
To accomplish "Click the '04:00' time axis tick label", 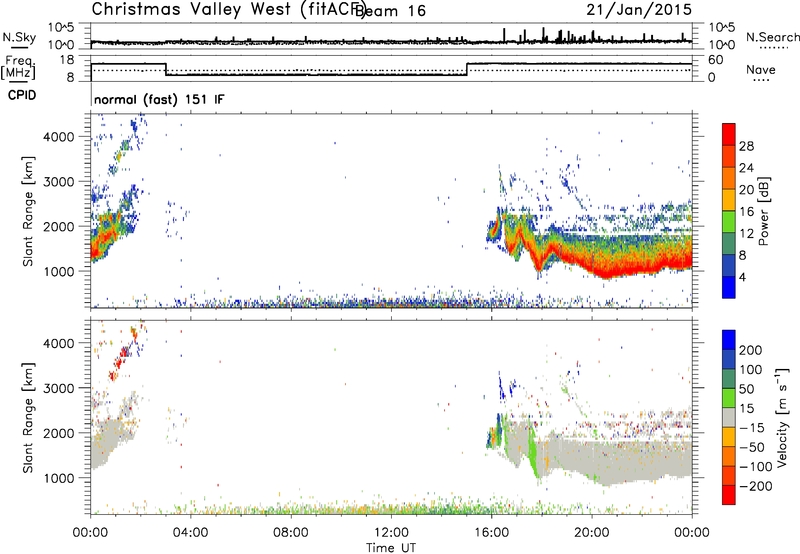I will [x=191, y=533].
